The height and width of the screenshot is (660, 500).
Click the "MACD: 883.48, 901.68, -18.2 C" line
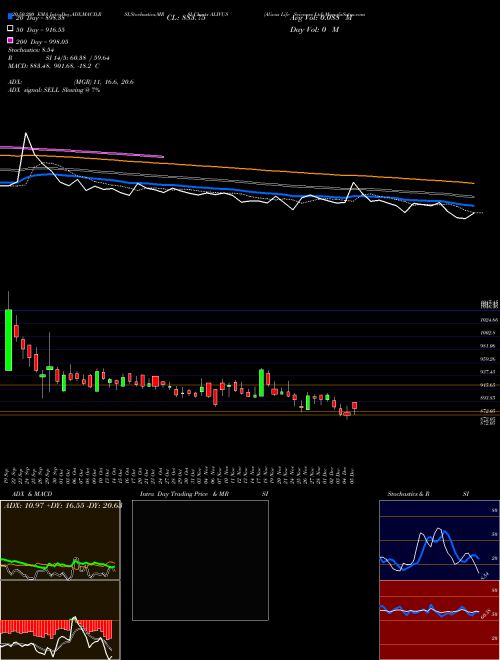click(x=54, y=66)
